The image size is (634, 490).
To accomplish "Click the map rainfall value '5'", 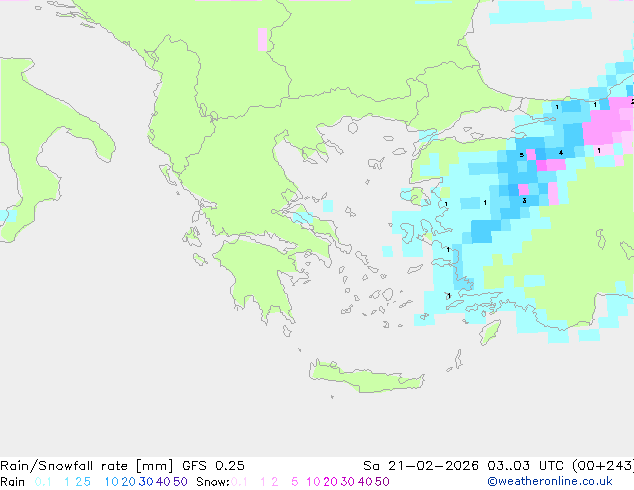I will (x=522, y=155).
